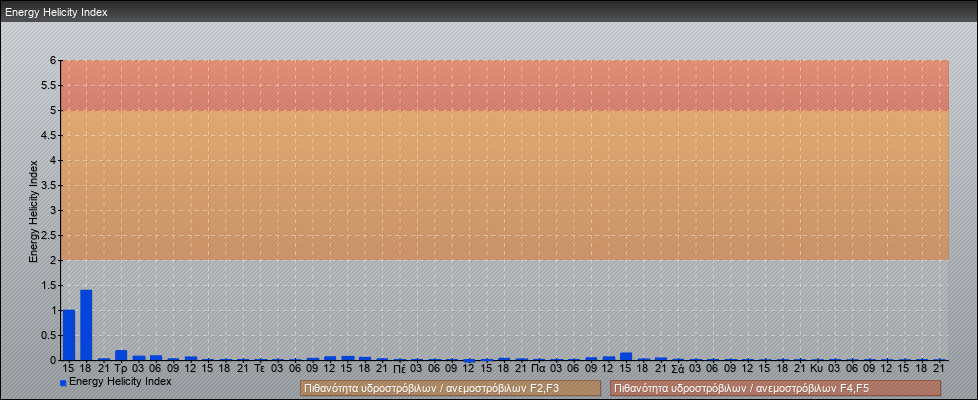Screen dimensions: 978x400
Task: Click the orange threshold band between 2 and 5
Action: point(505,185)
